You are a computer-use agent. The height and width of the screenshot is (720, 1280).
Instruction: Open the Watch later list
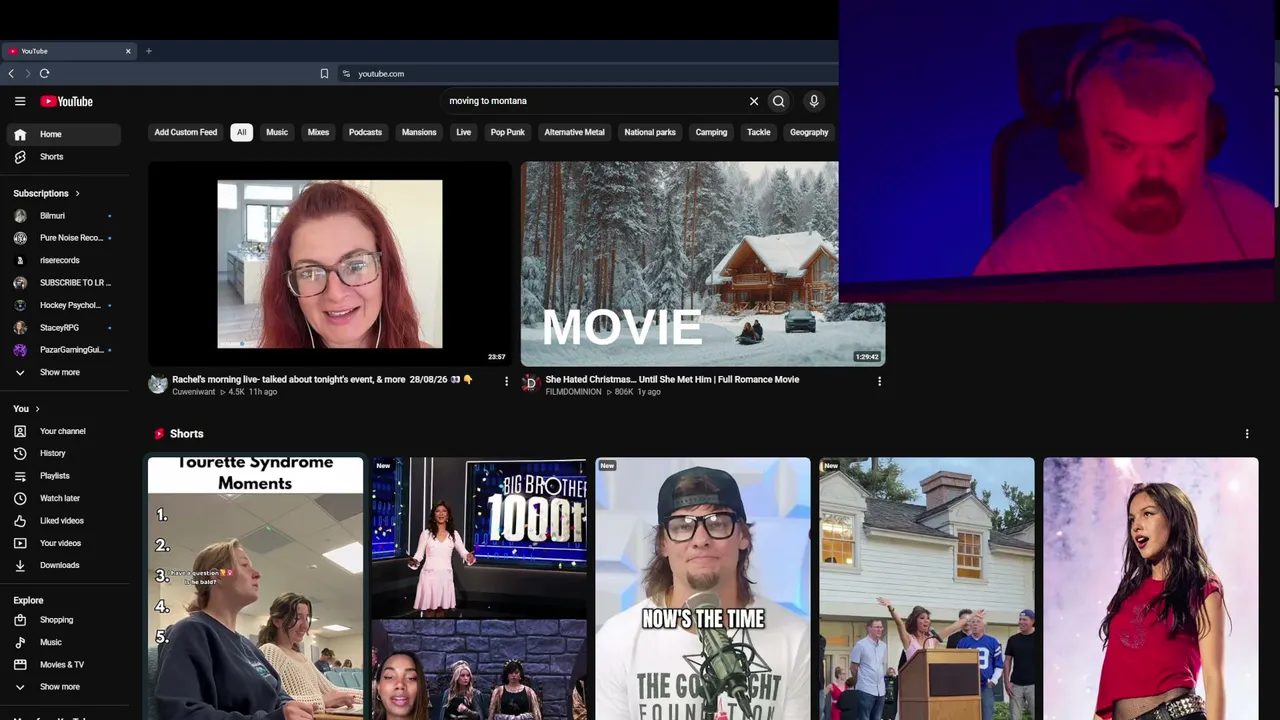coord(64,498)
